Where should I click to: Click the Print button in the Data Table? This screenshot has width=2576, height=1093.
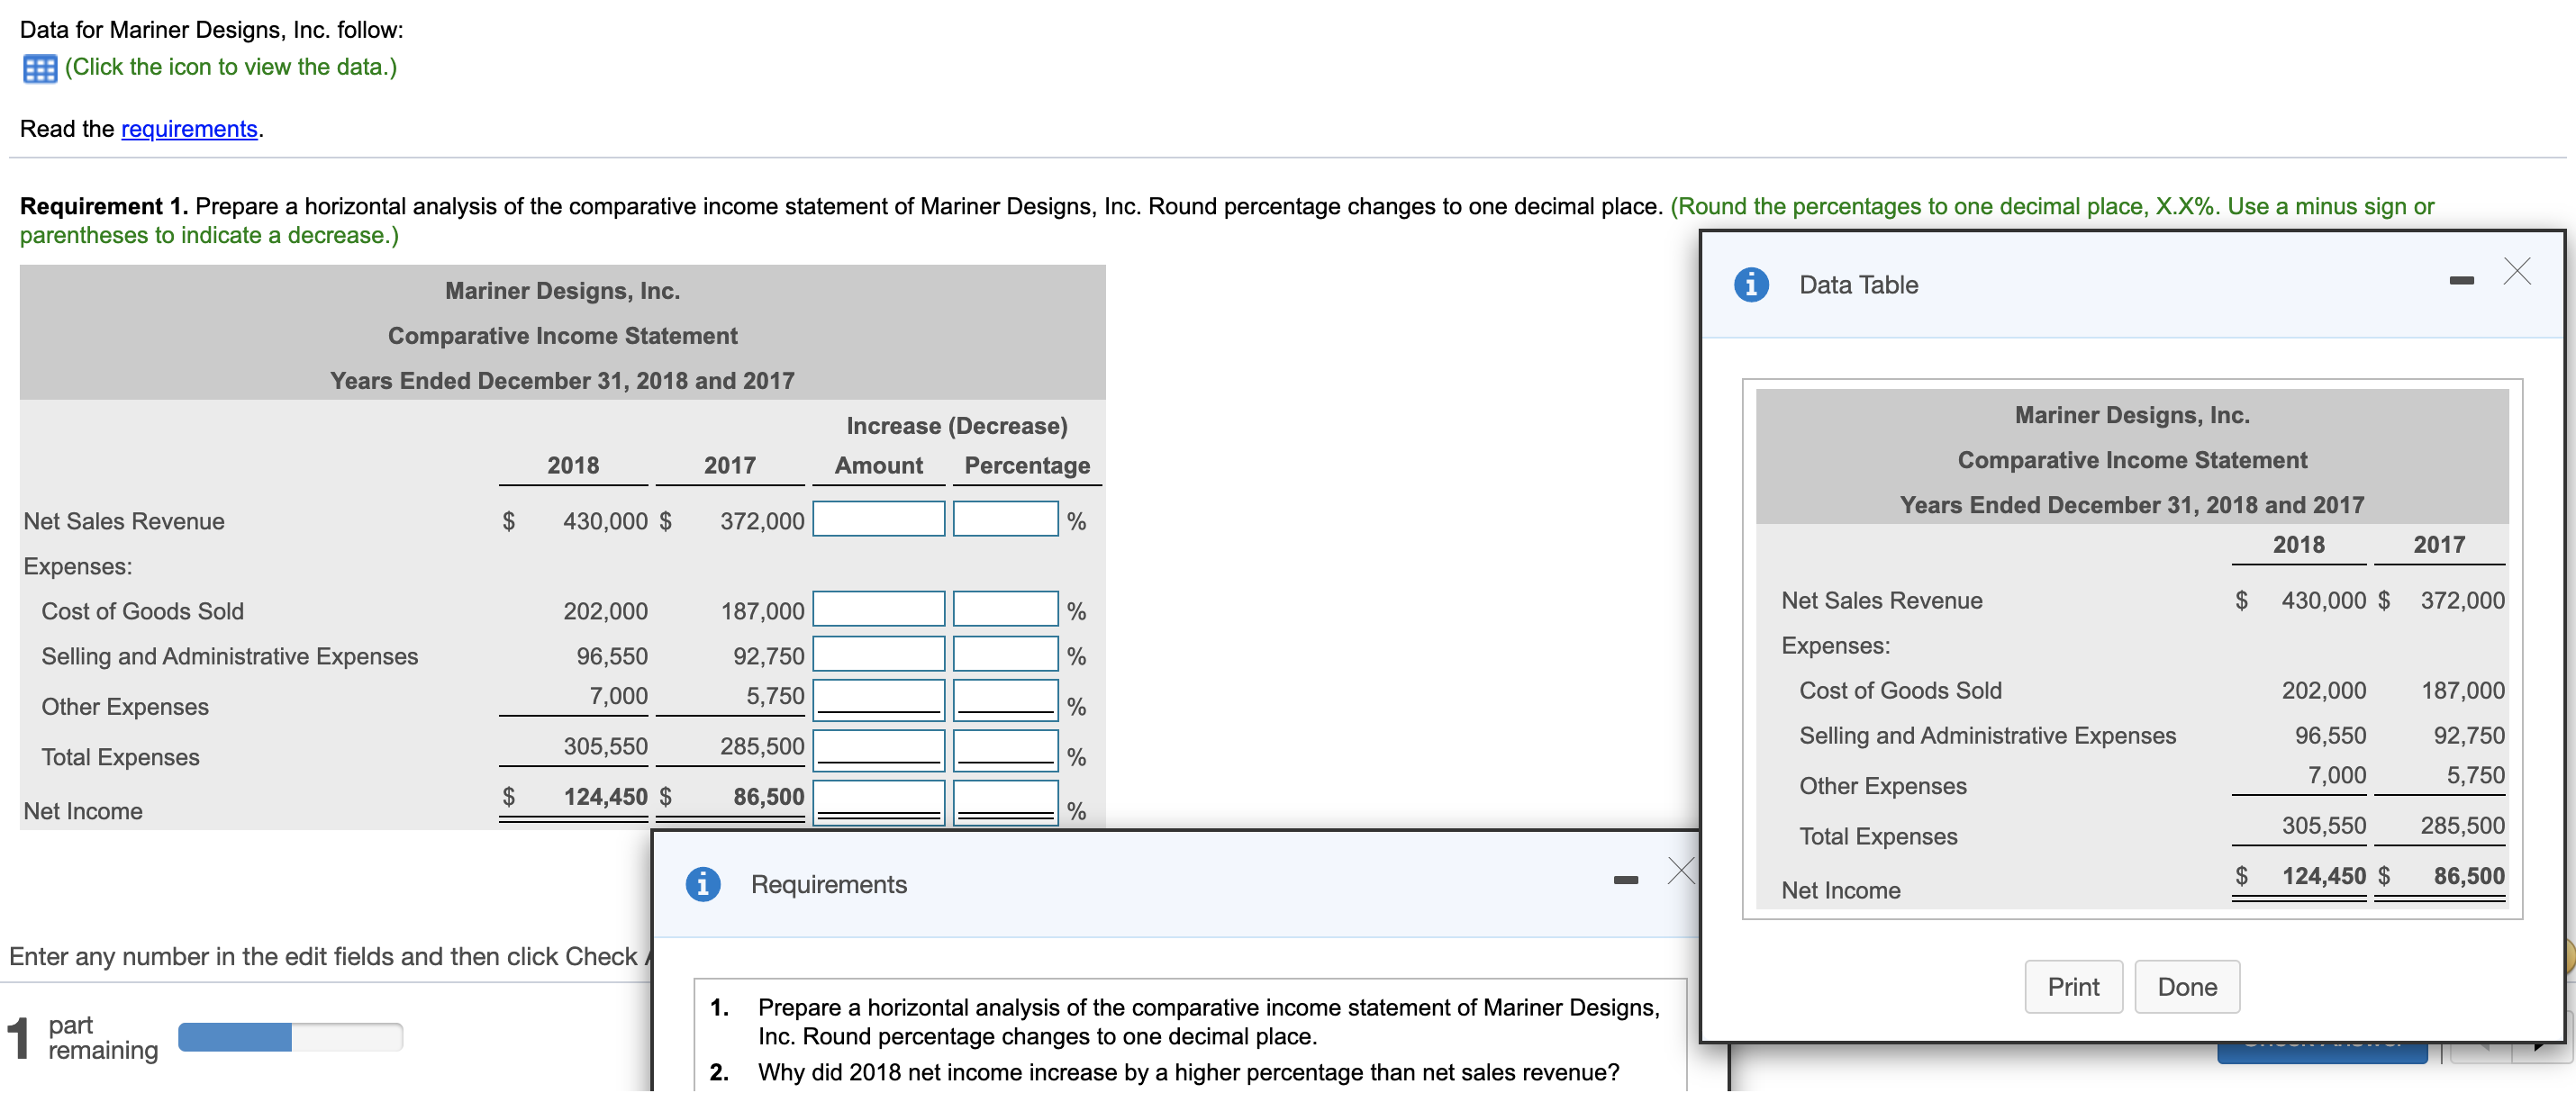click(x=2073, y=986)
